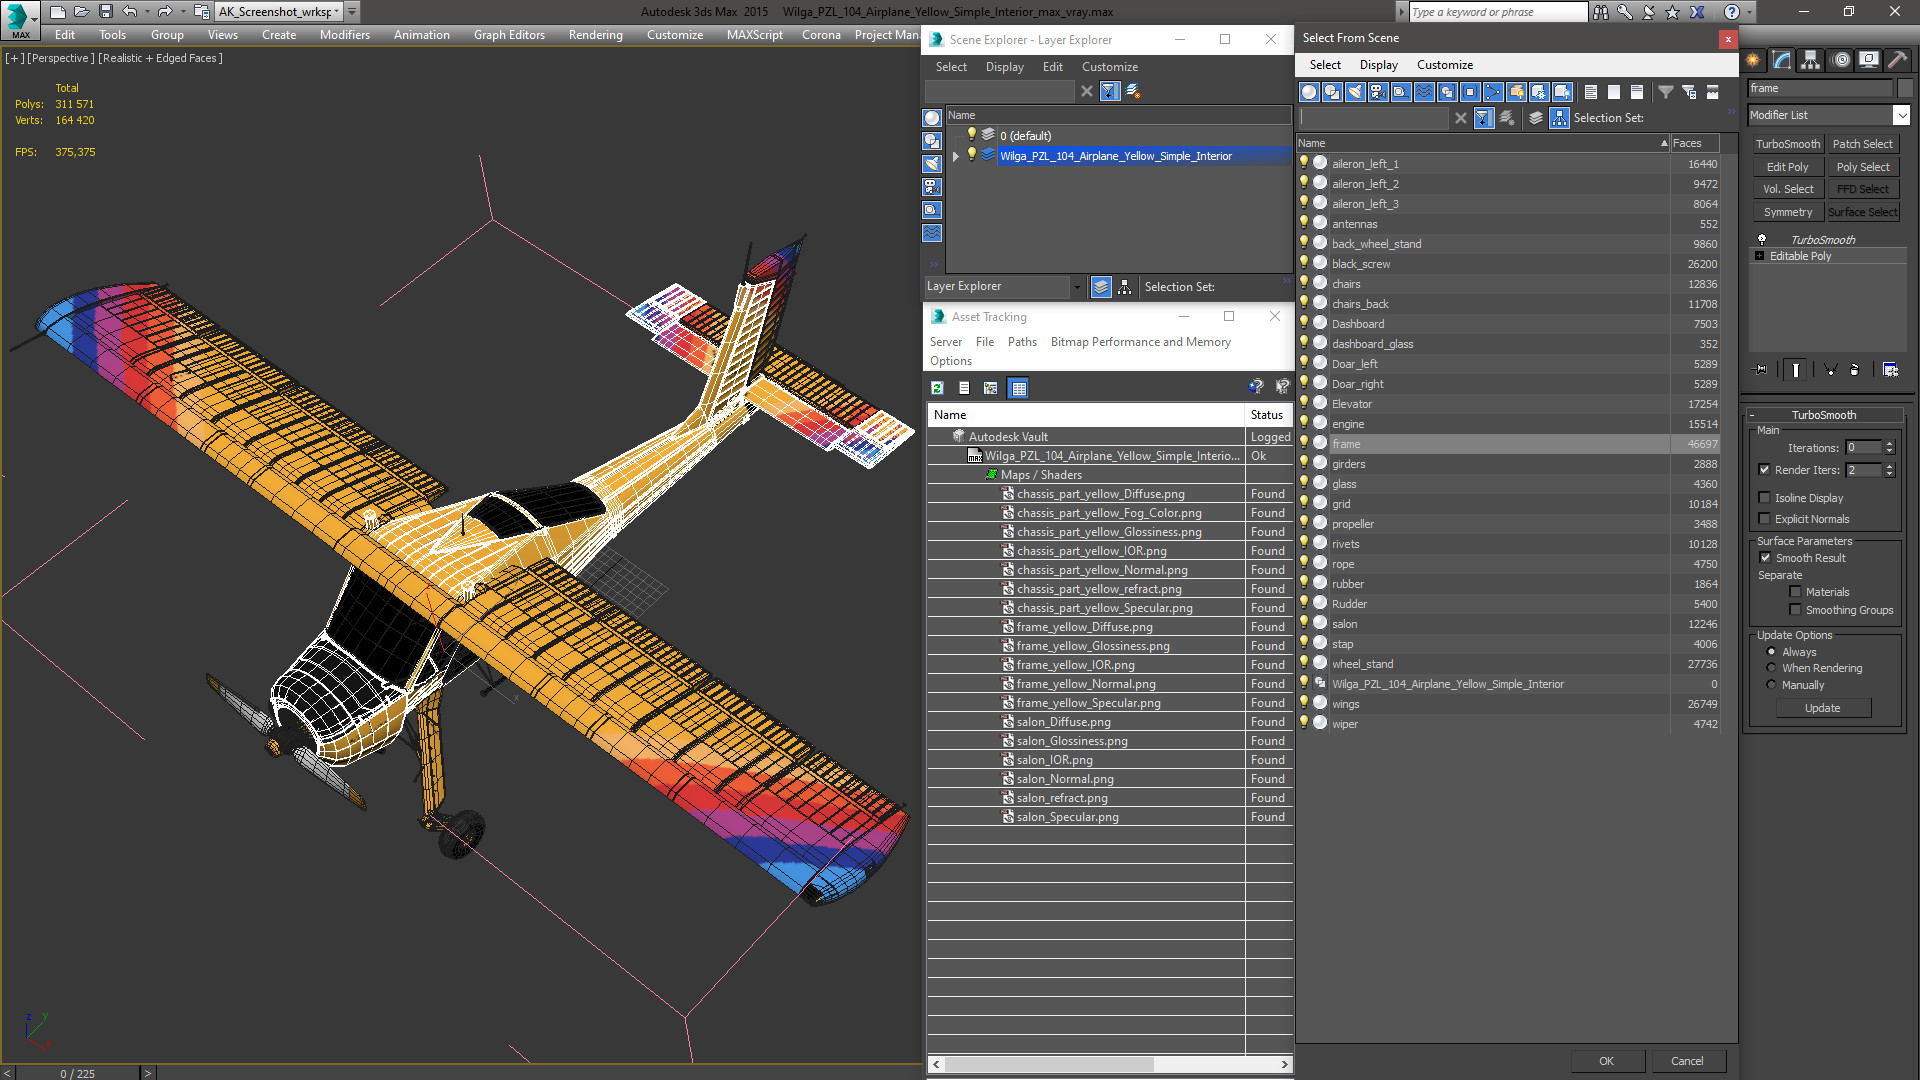Toggle Display Cameras filter in Select From Scene

point(1378,92)
